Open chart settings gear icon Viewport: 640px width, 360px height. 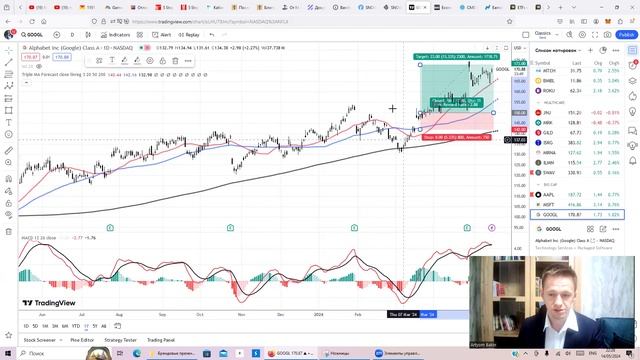click(582, 35)
